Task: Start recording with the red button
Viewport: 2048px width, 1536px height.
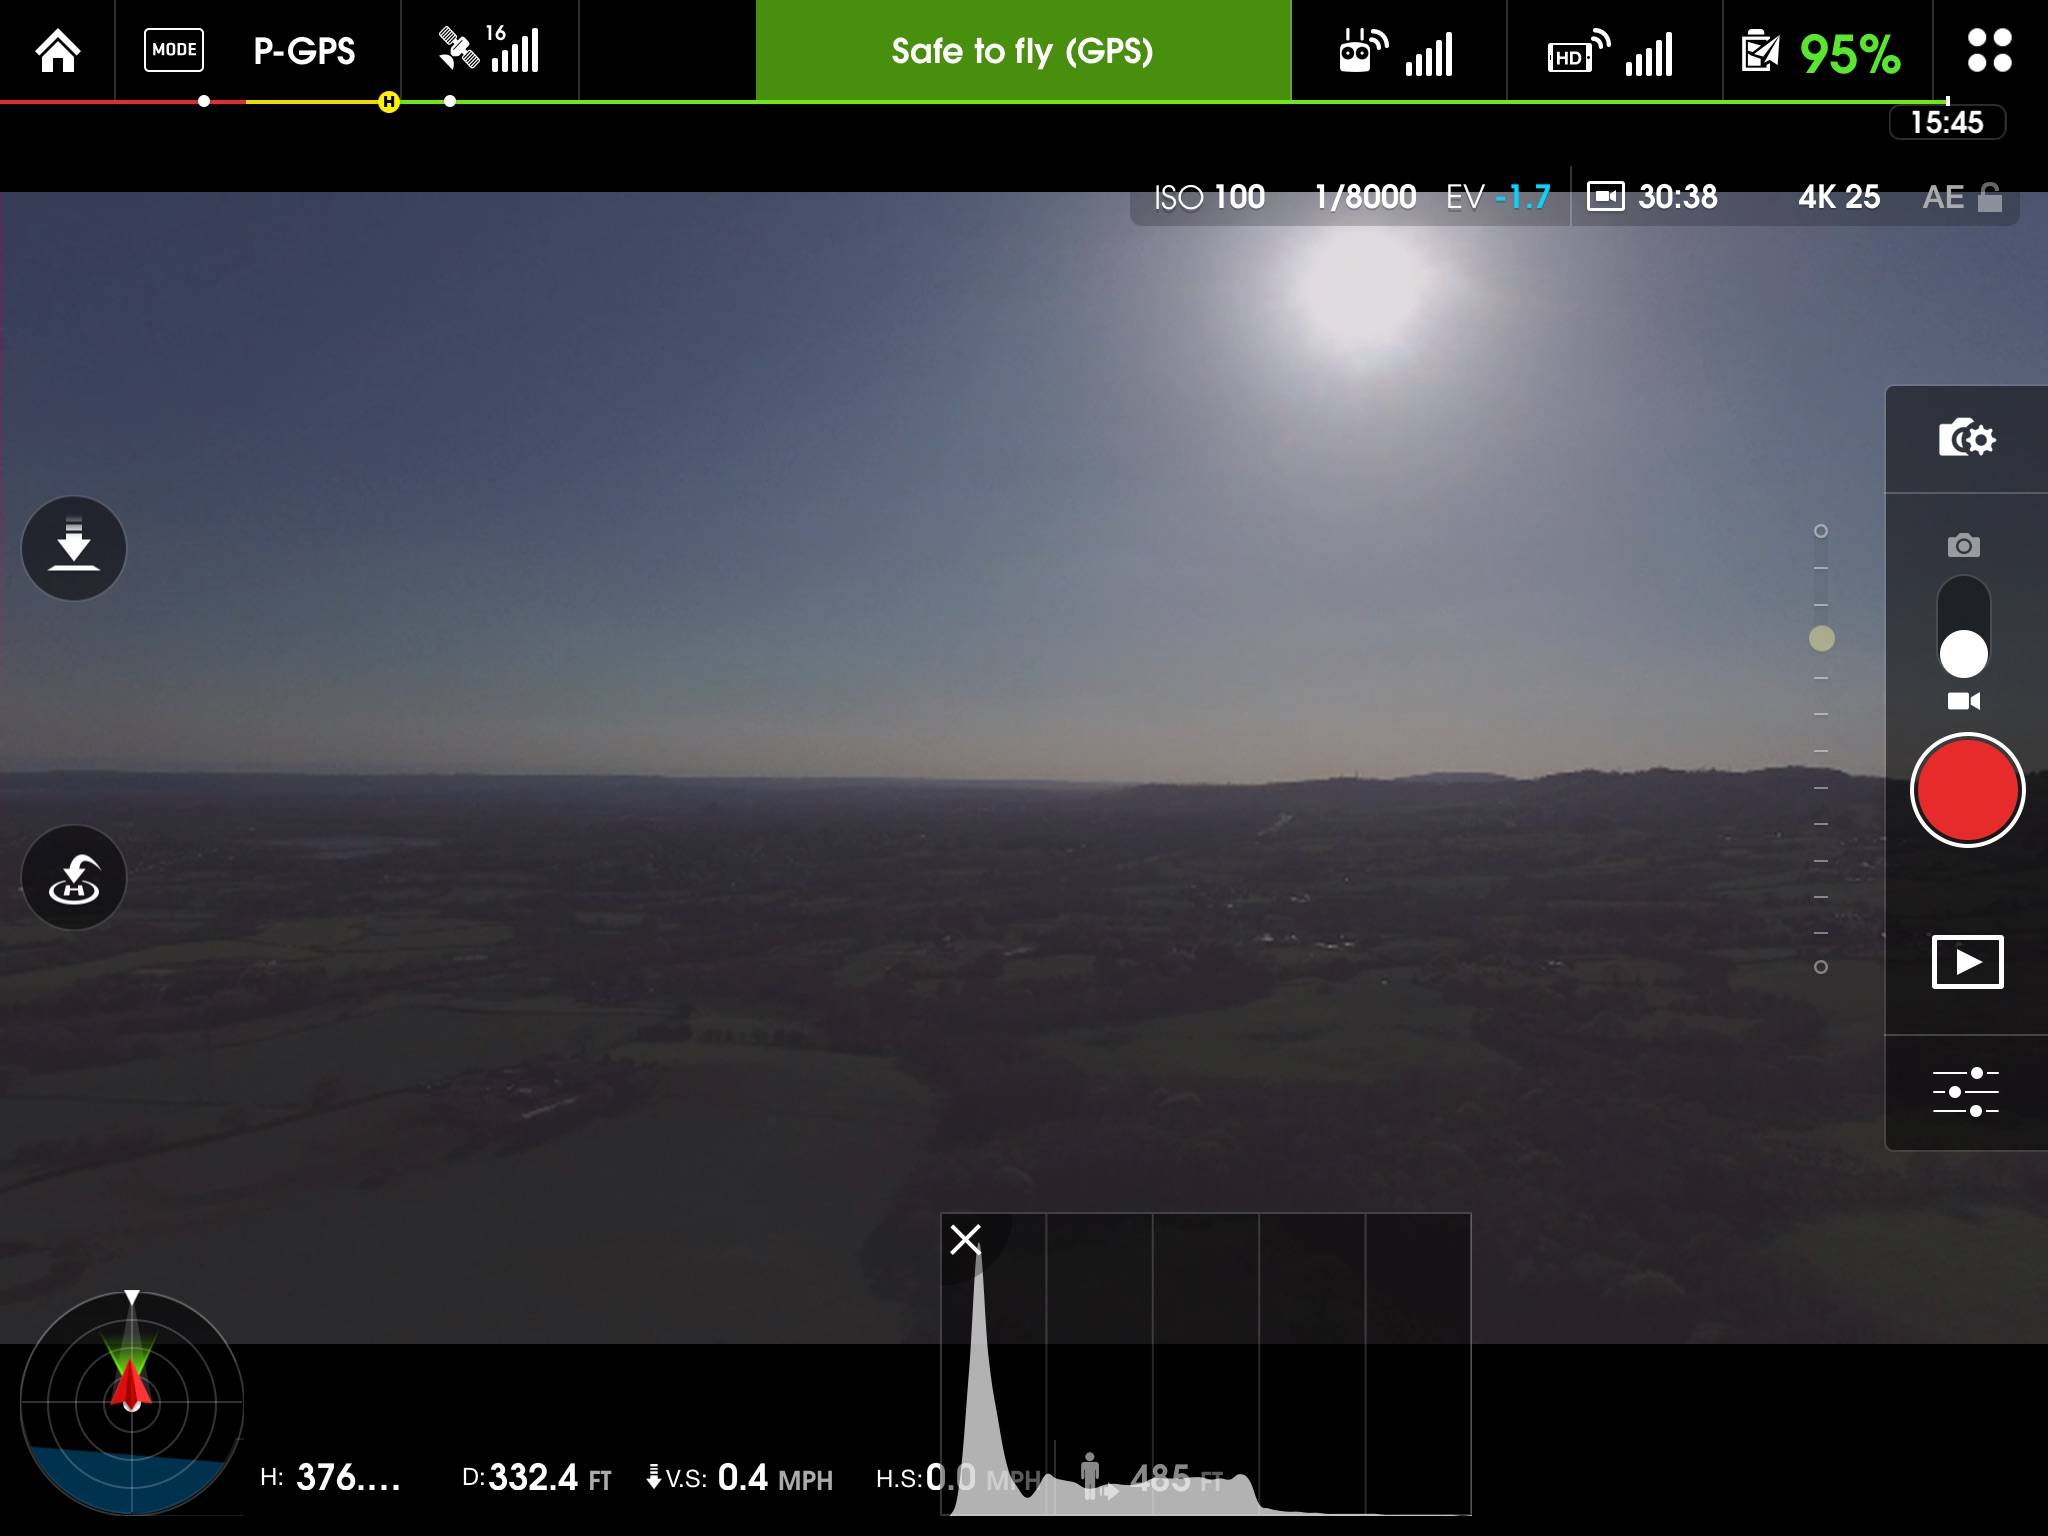Action: [x=1967, y=790]
